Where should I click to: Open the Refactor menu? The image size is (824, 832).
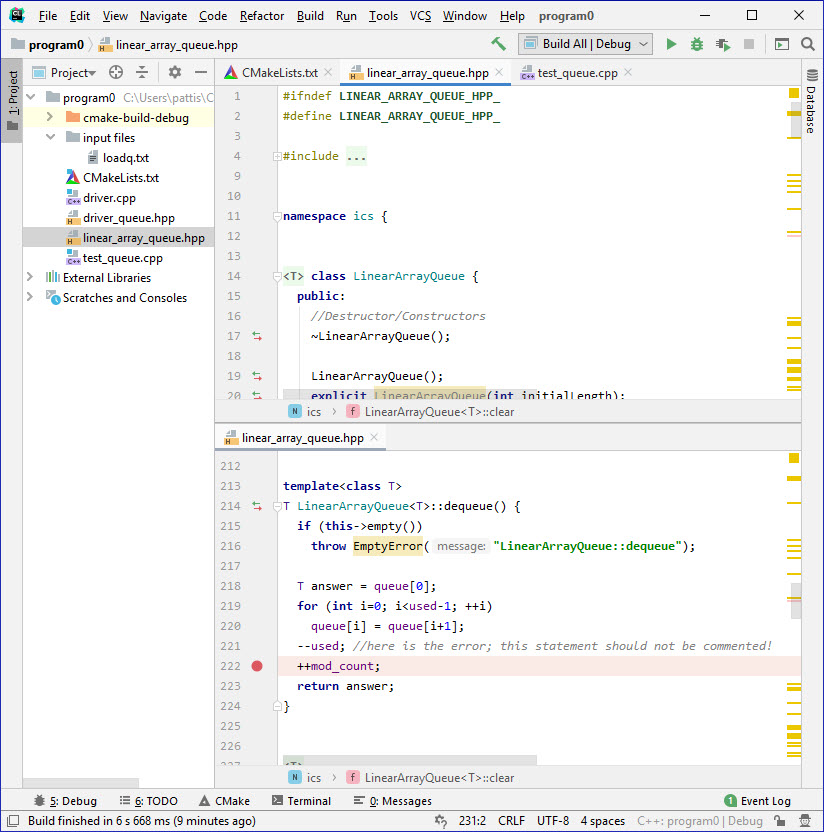(x=262, y=16)
